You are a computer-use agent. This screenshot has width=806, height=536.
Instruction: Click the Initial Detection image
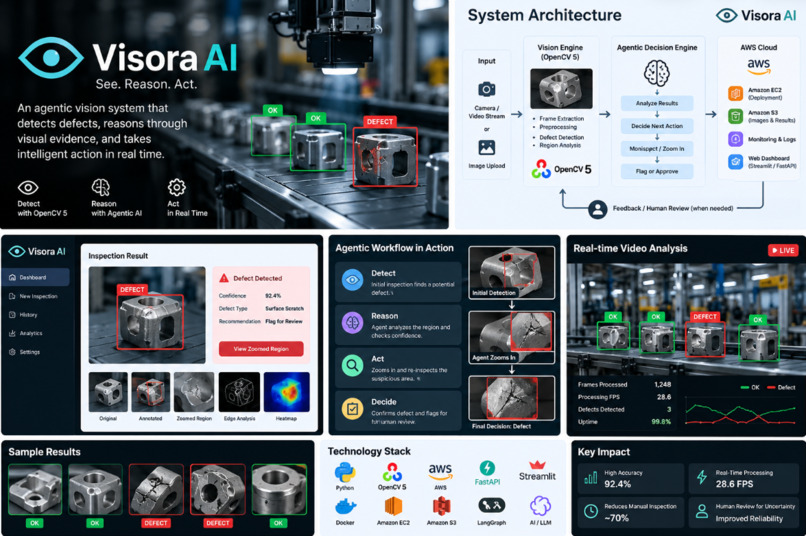tap(511, 273)
